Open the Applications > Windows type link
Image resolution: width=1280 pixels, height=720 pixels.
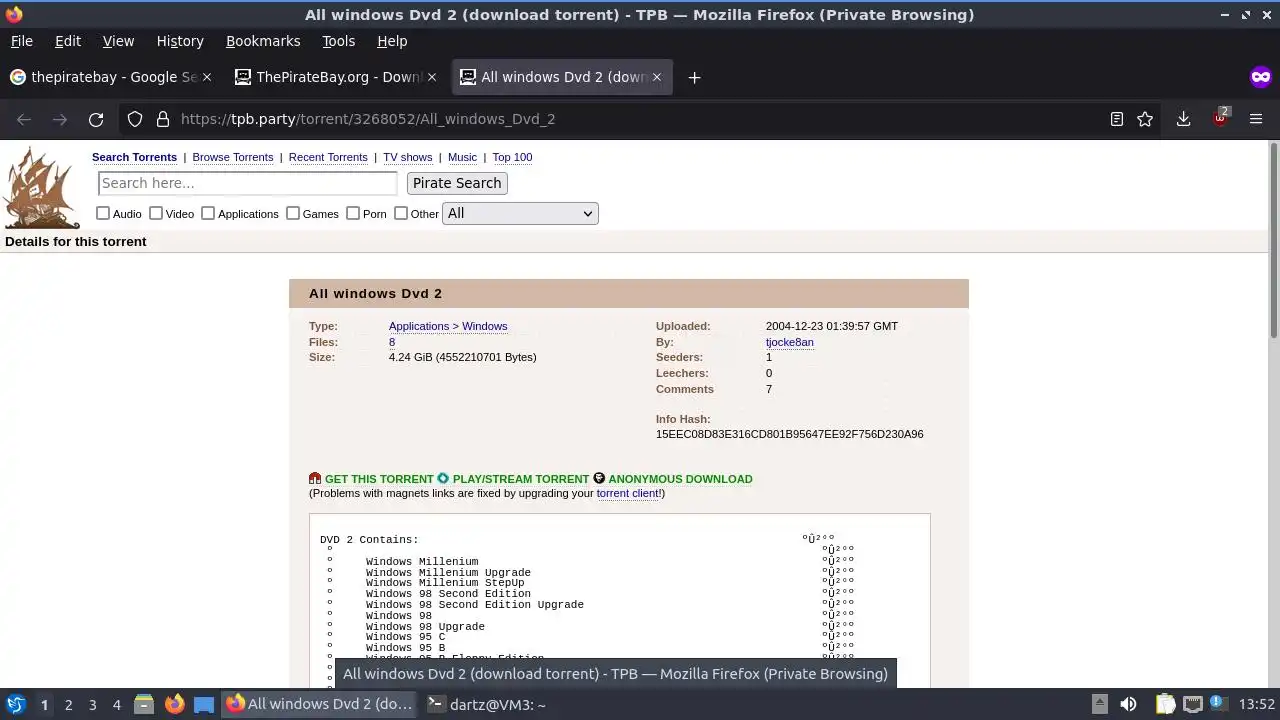coord(448,326)
